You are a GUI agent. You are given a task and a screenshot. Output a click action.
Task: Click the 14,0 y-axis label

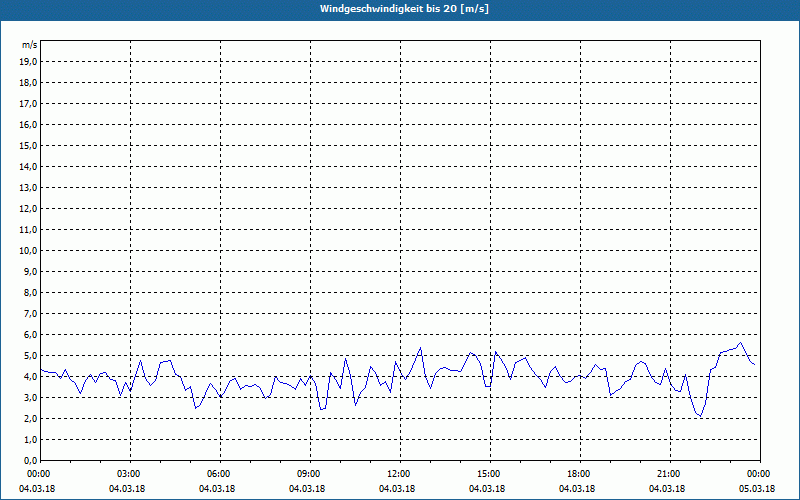(29, 166)
